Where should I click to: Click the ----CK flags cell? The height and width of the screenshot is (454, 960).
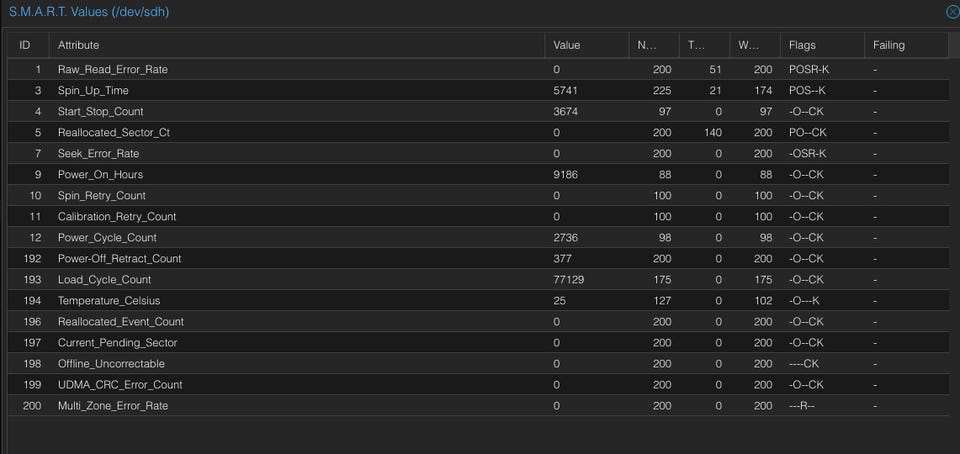804,363
